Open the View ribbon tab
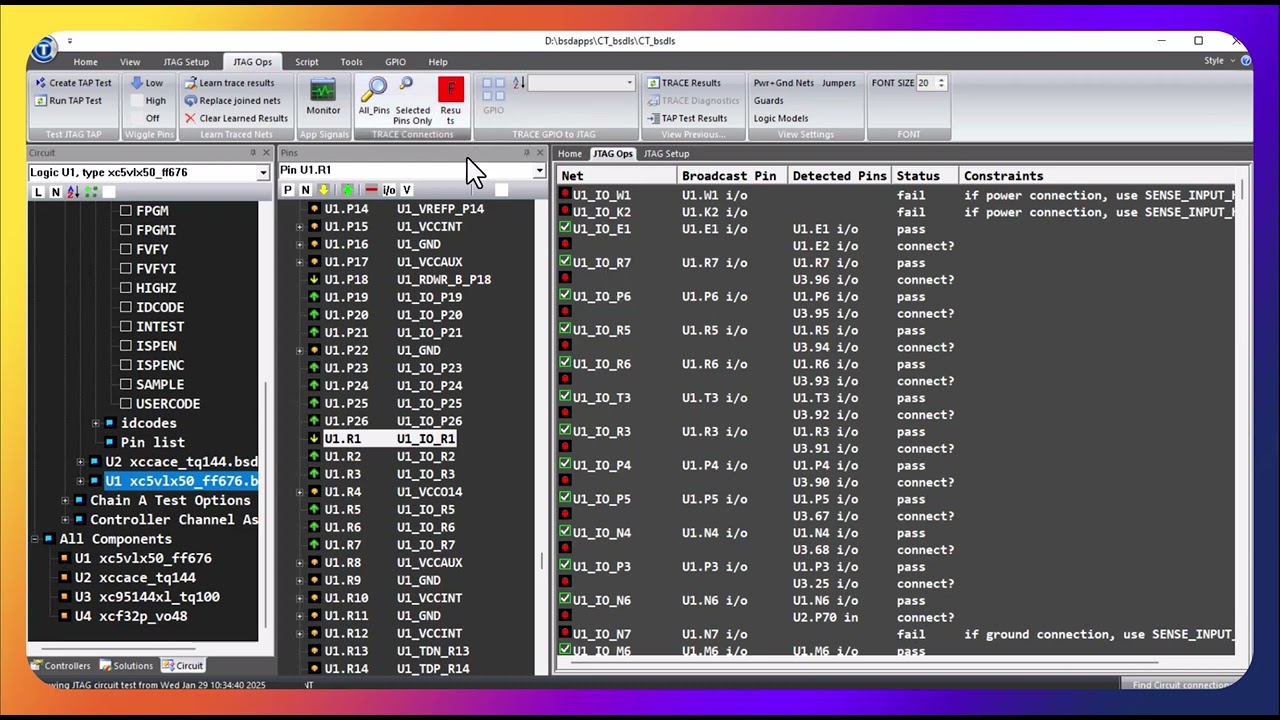Screen dimensions: 1280x720 coord(130,62)
